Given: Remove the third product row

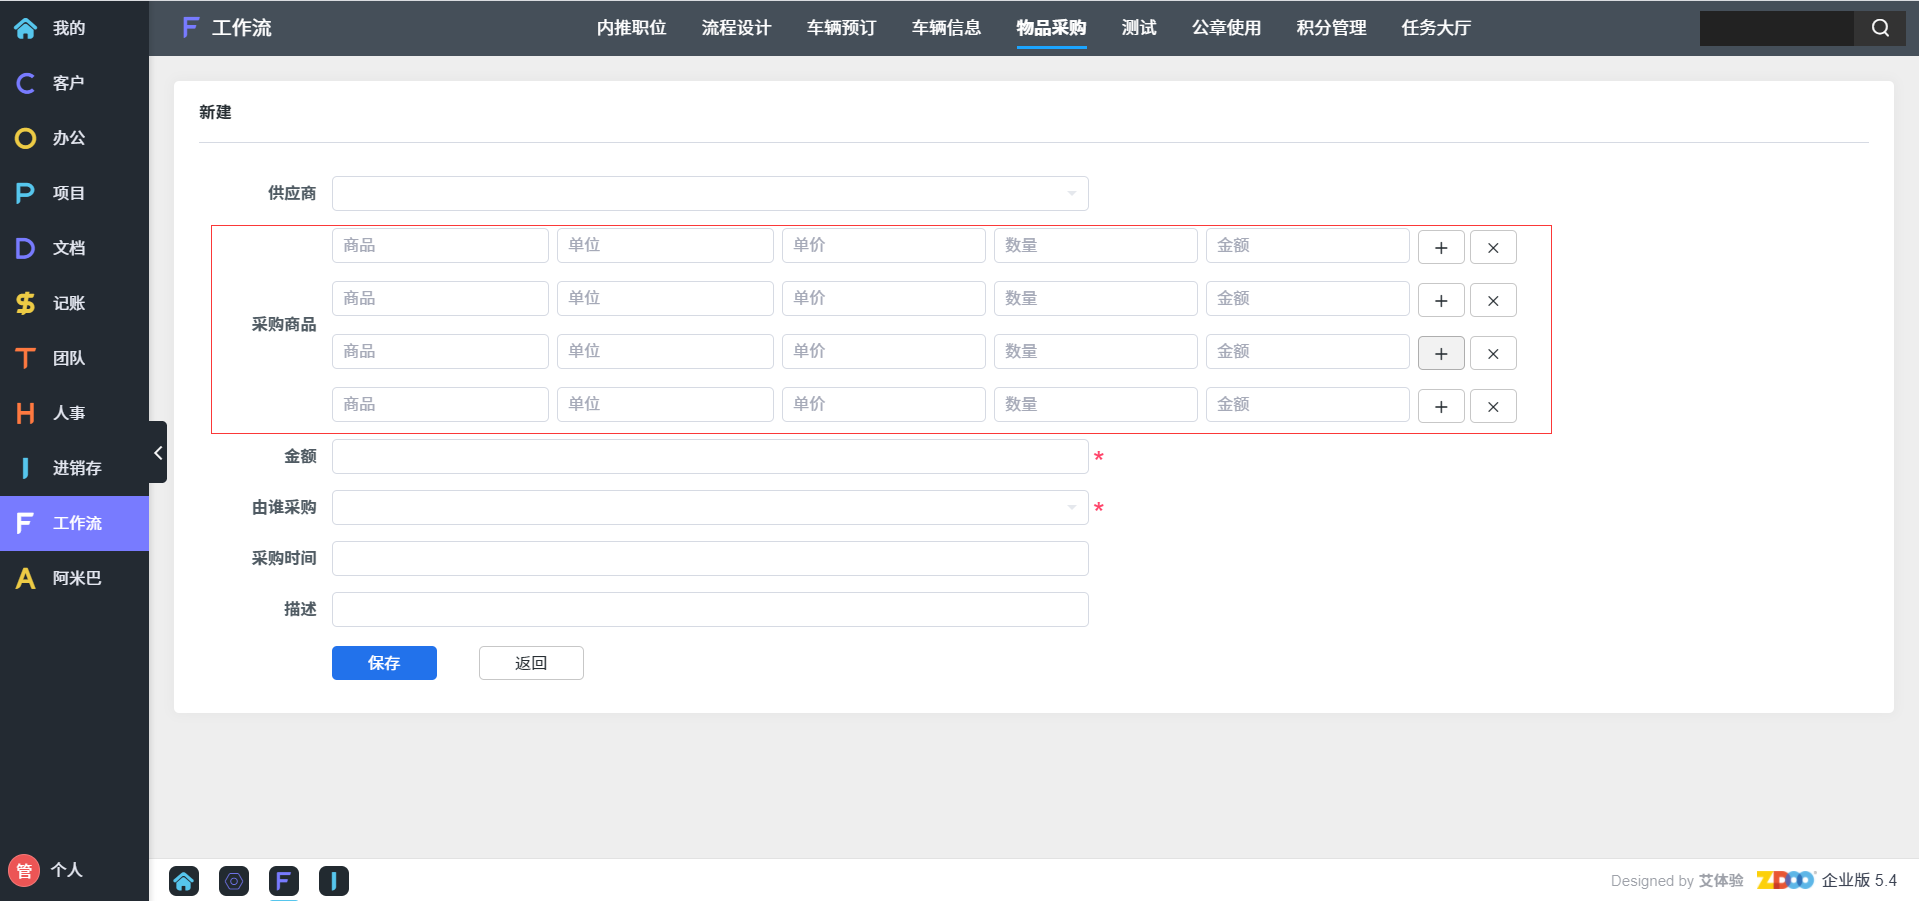Looking at the screenshot, I should (x=1493, y=353).
